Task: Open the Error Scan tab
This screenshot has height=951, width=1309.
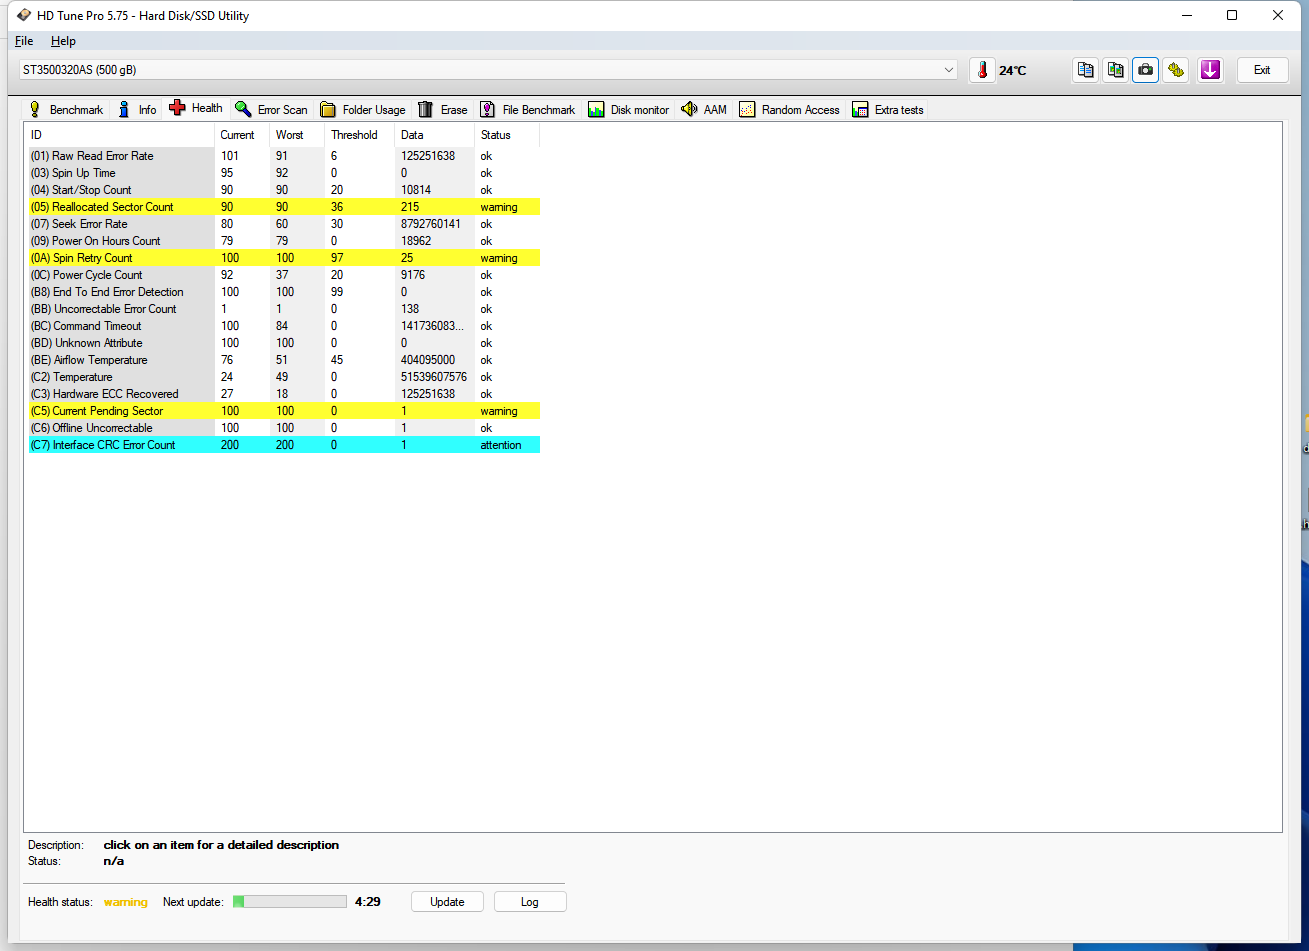Action: 271,110
